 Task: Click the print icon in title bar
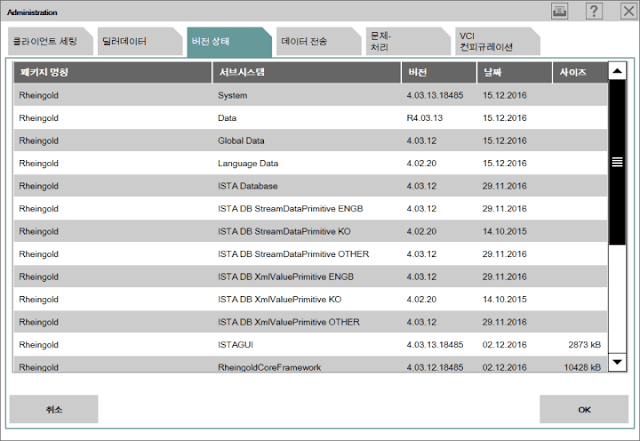[559, 11]
